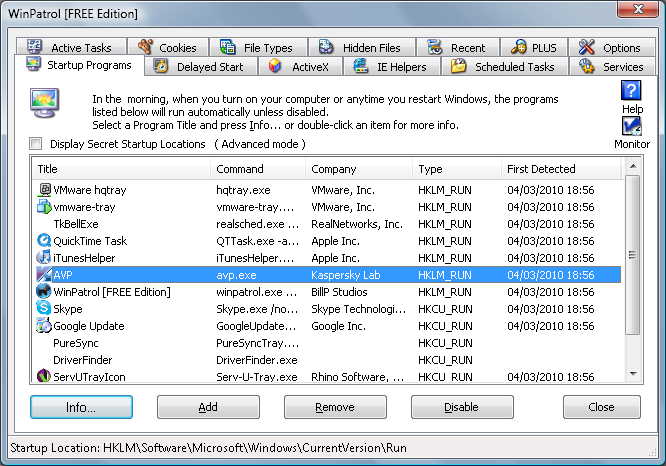Screen dimensions: 666x466
Task: Click the iTunesHelper music icon
Action: pos(44,257)
